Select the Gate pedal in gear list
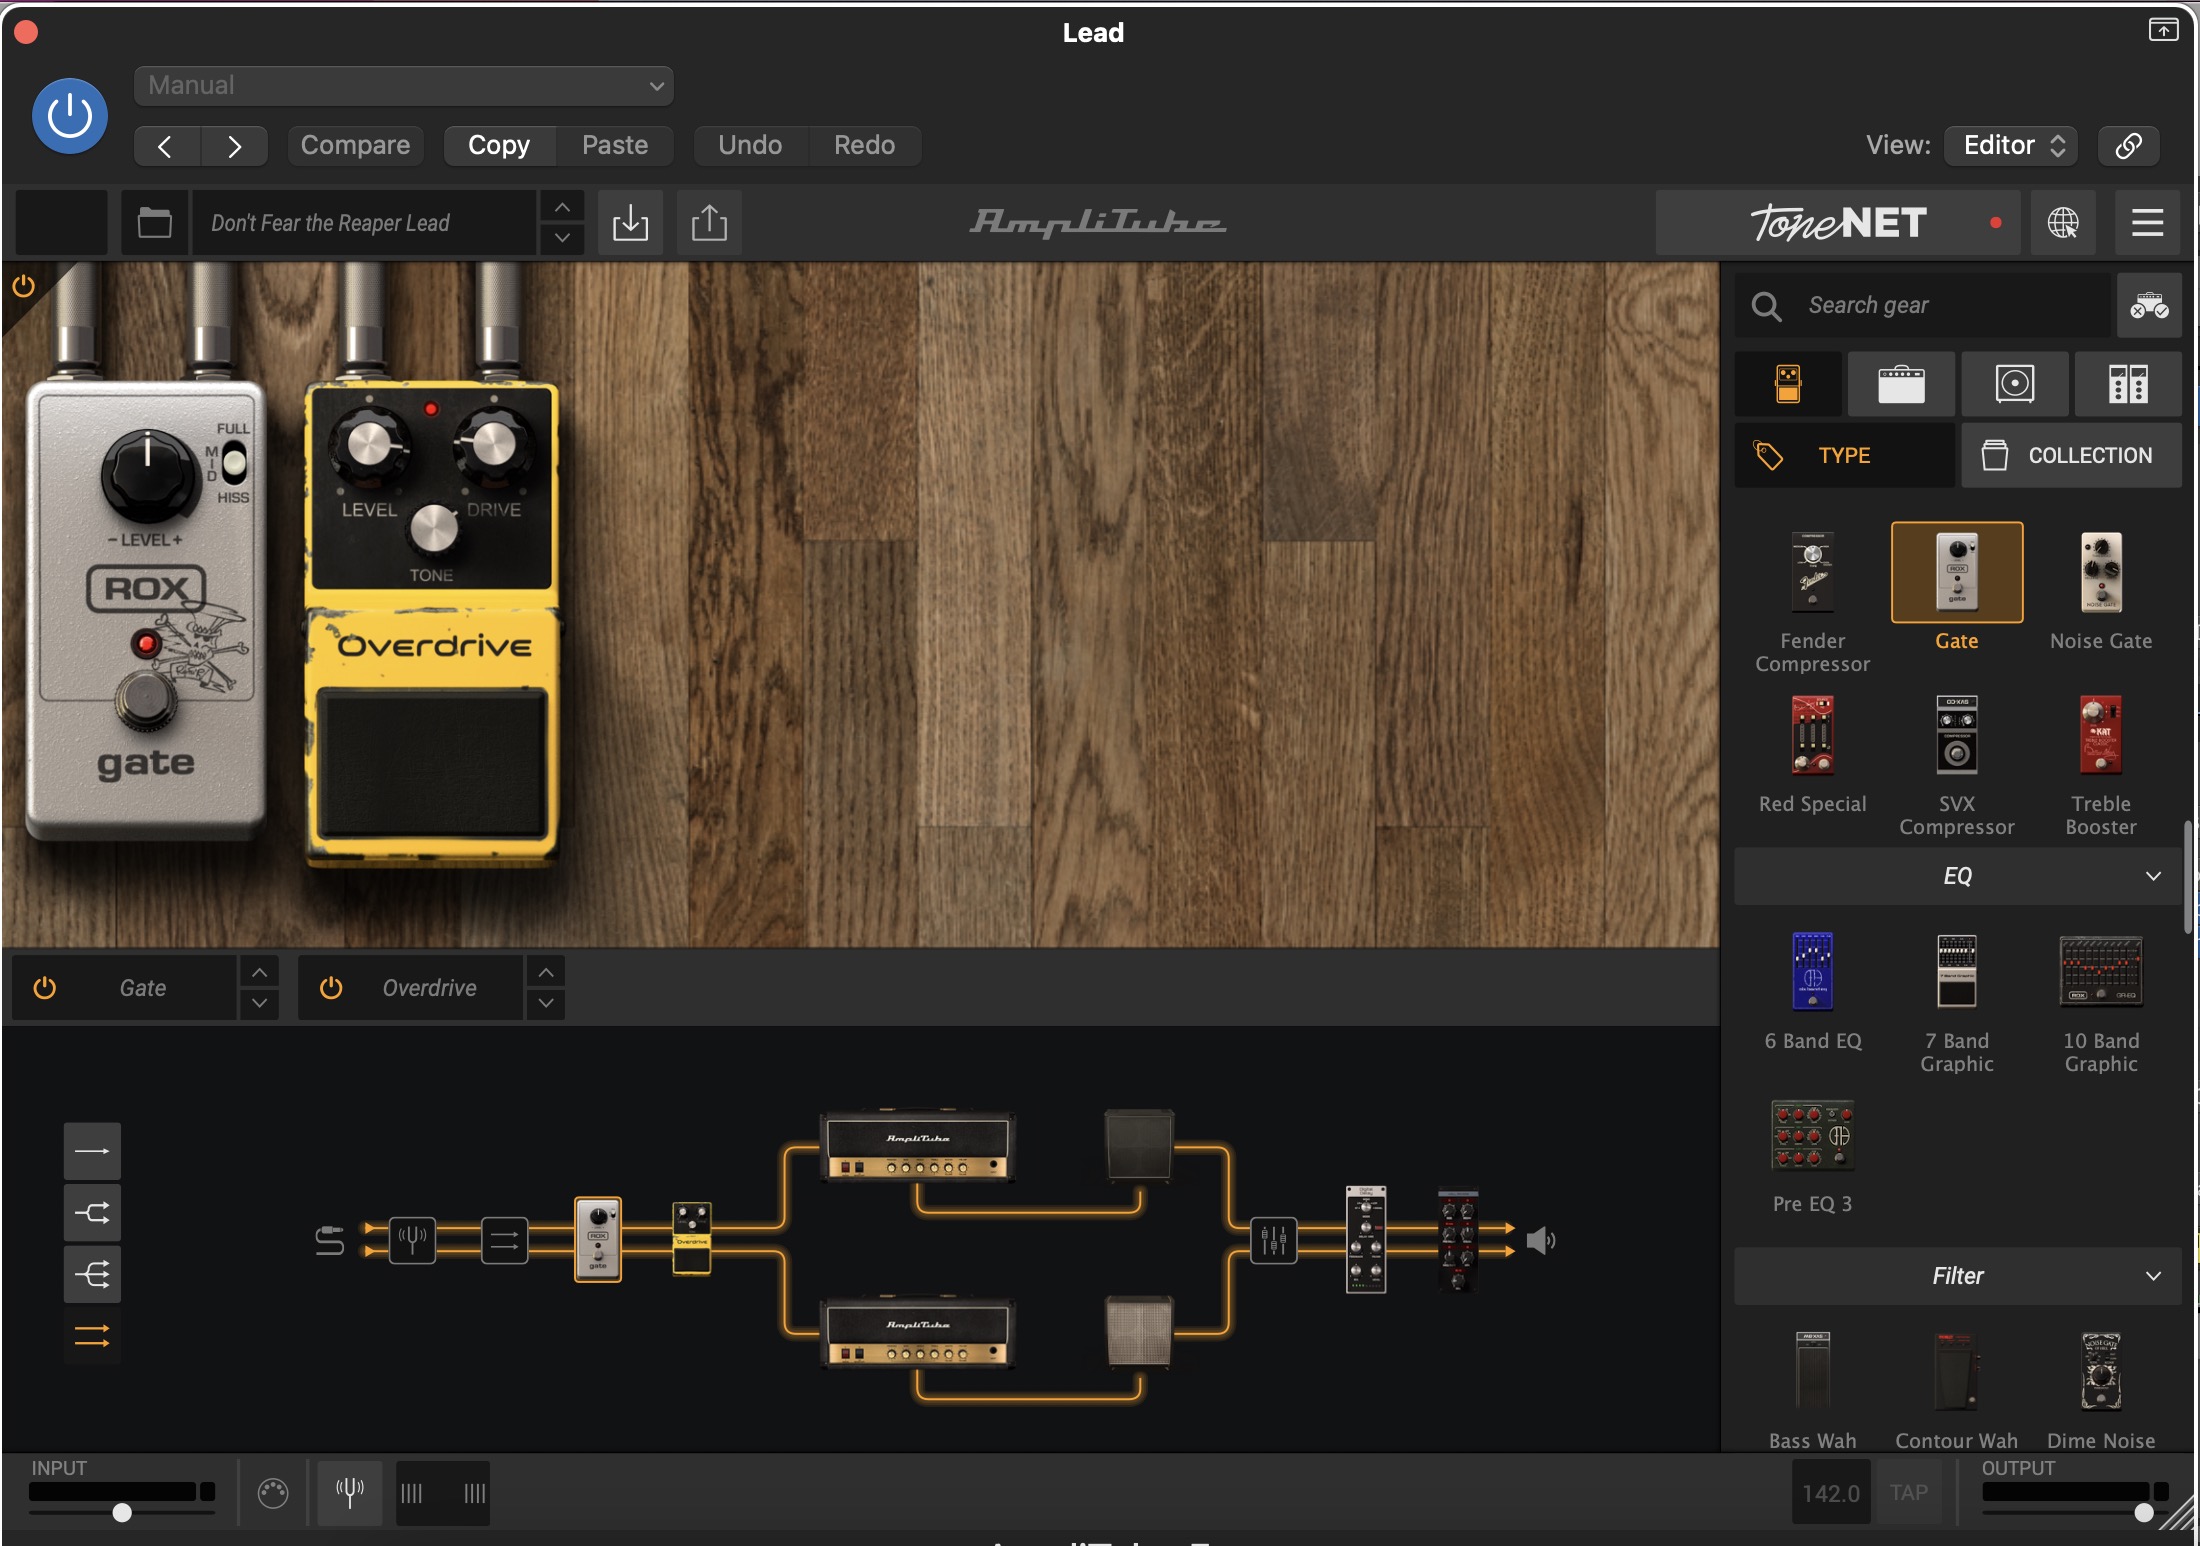This screenshot has width=2200, height=1546. pyautogui.click(x=1956, y=588)
